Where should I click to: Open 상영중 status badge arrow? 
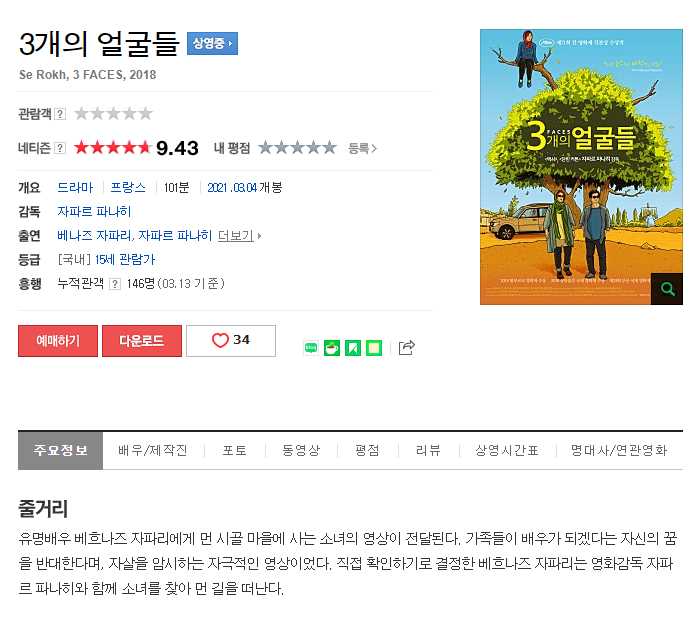point(212,44)
